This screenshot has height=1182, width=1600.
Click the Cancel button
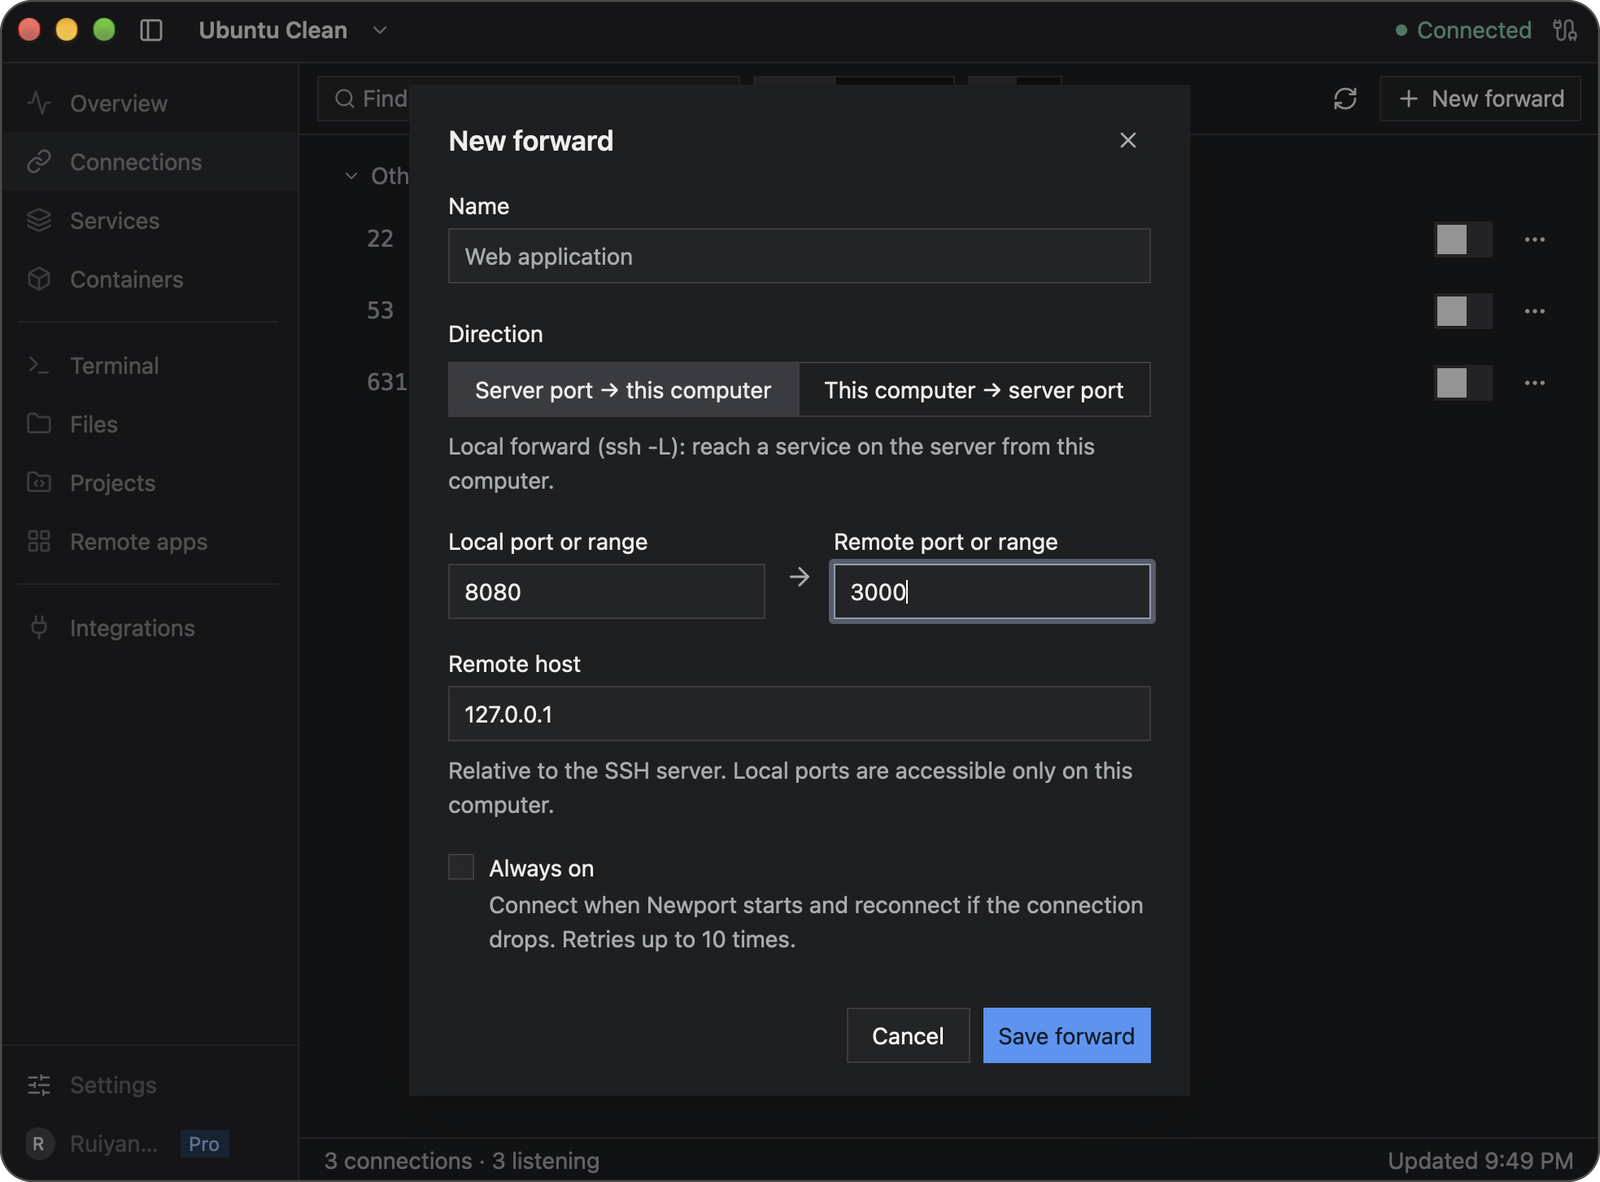908,1036
